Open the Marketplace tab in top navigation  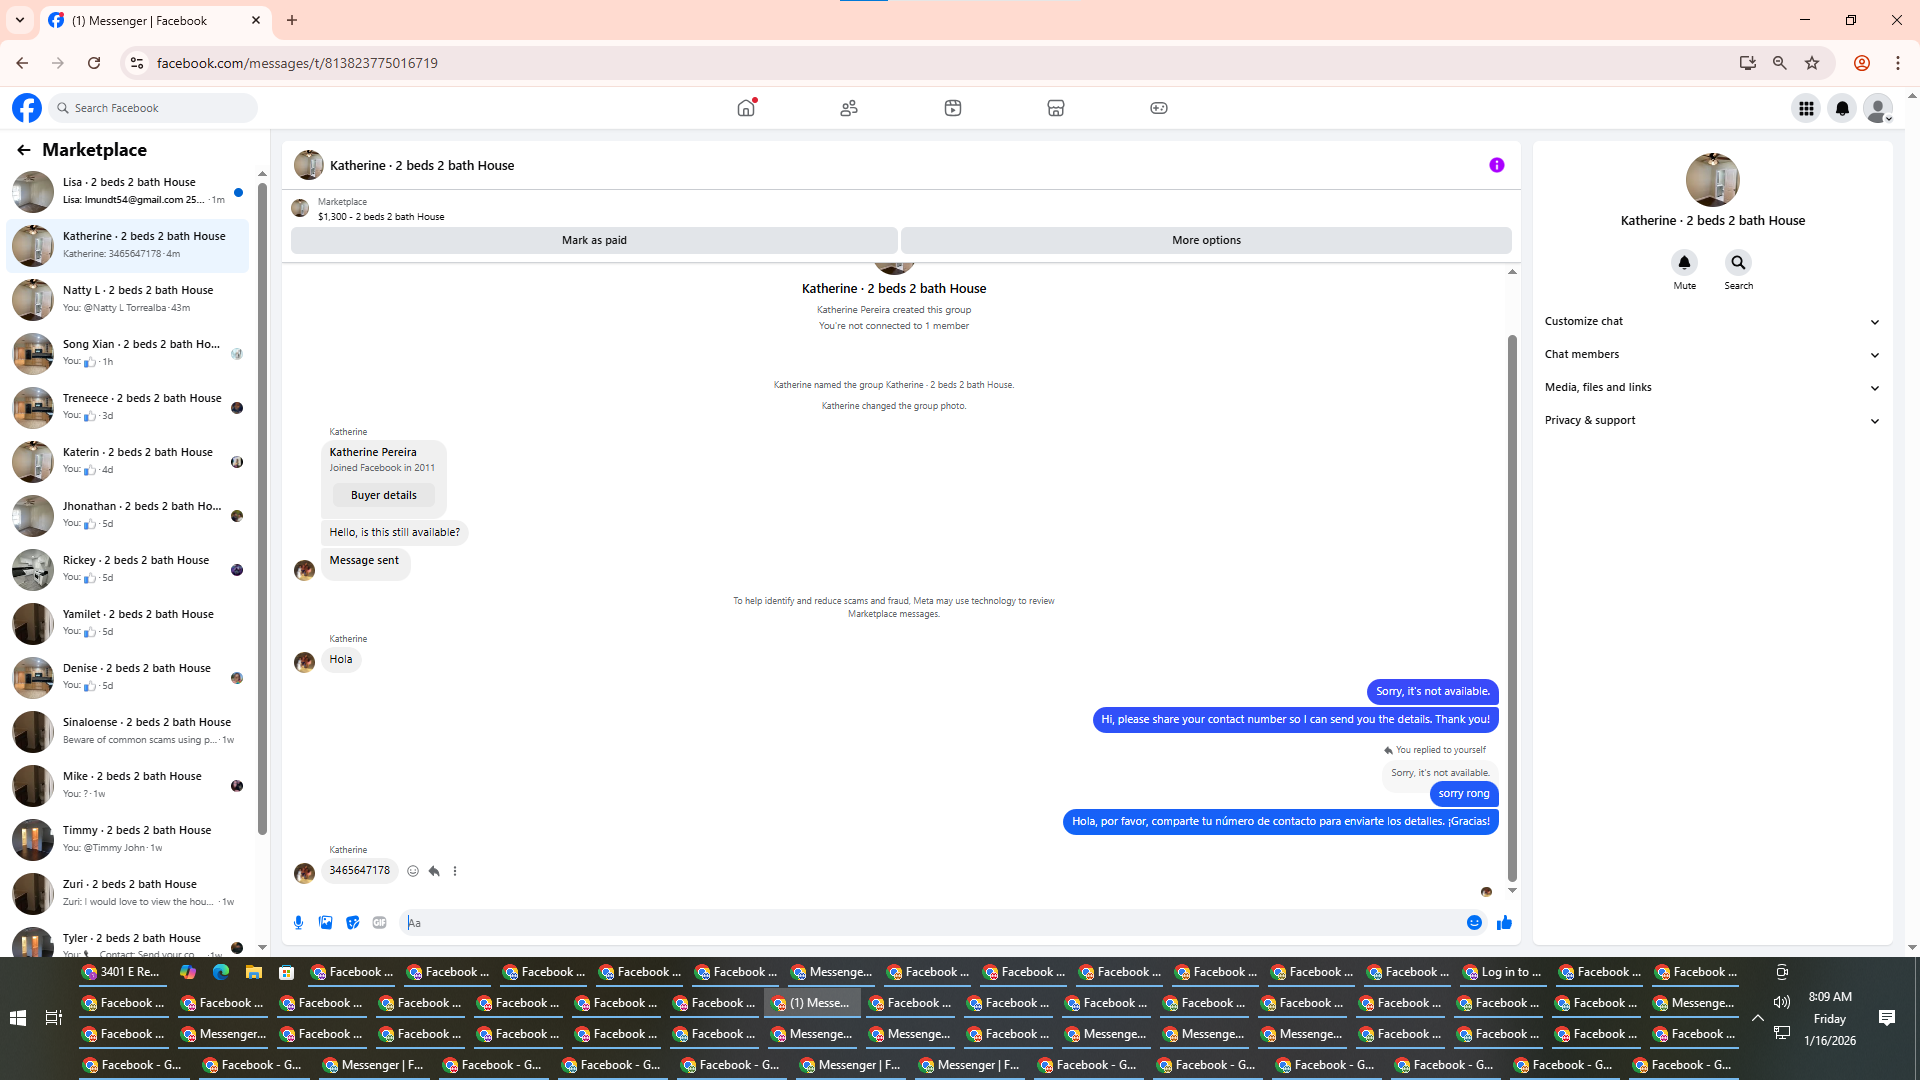click(x=1055, y=108)
